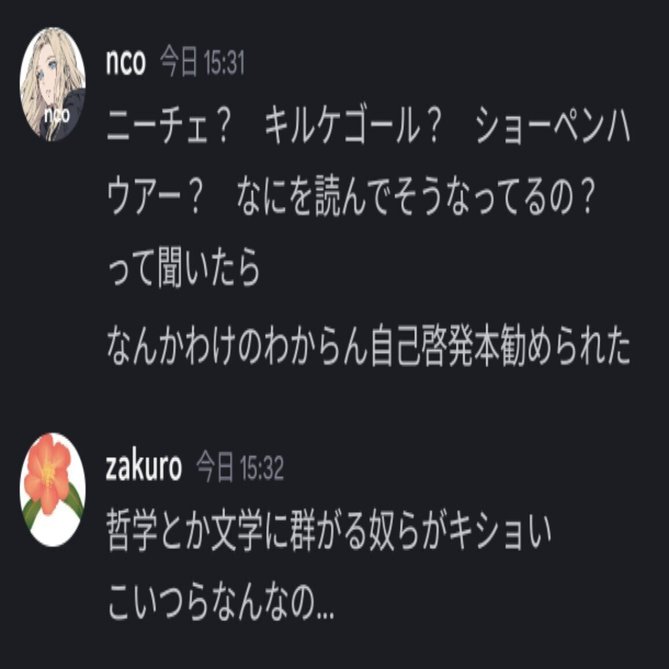Click the text ショーペンハ at line end
Viewport: 669px width, 669px height.
tap(553, 126)
